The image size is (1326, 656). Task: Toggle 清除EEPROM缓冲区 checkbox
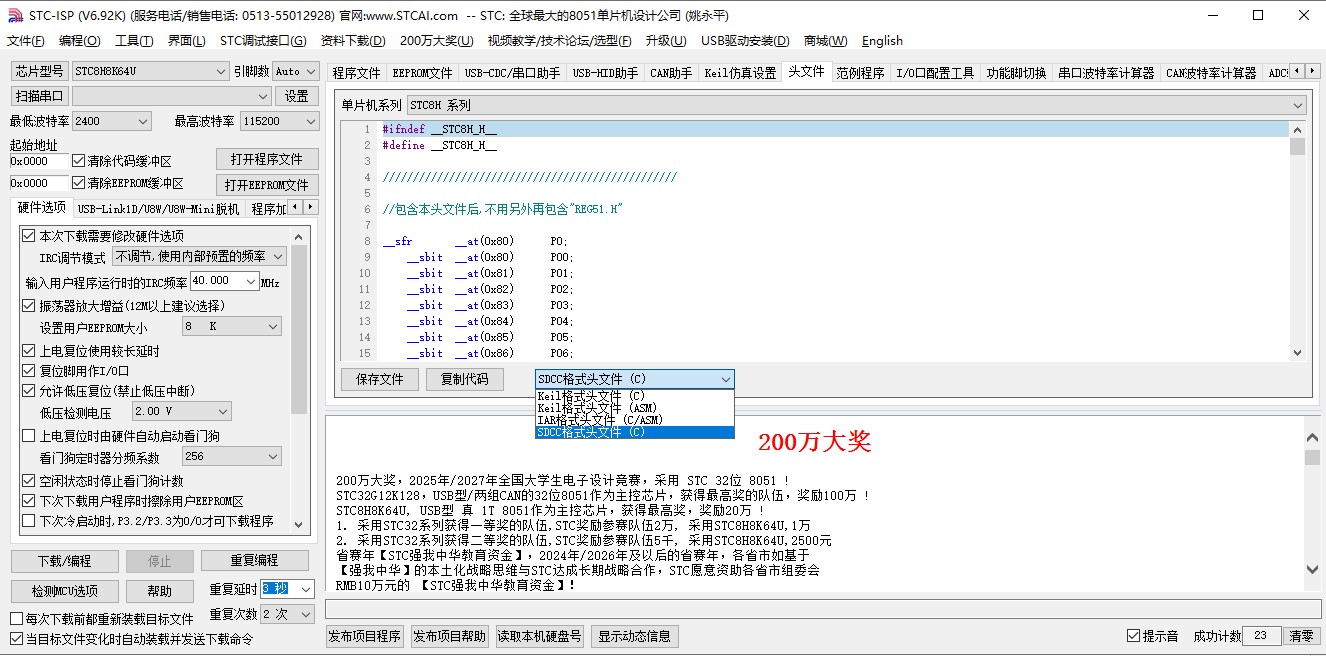(x=78, y=183)
